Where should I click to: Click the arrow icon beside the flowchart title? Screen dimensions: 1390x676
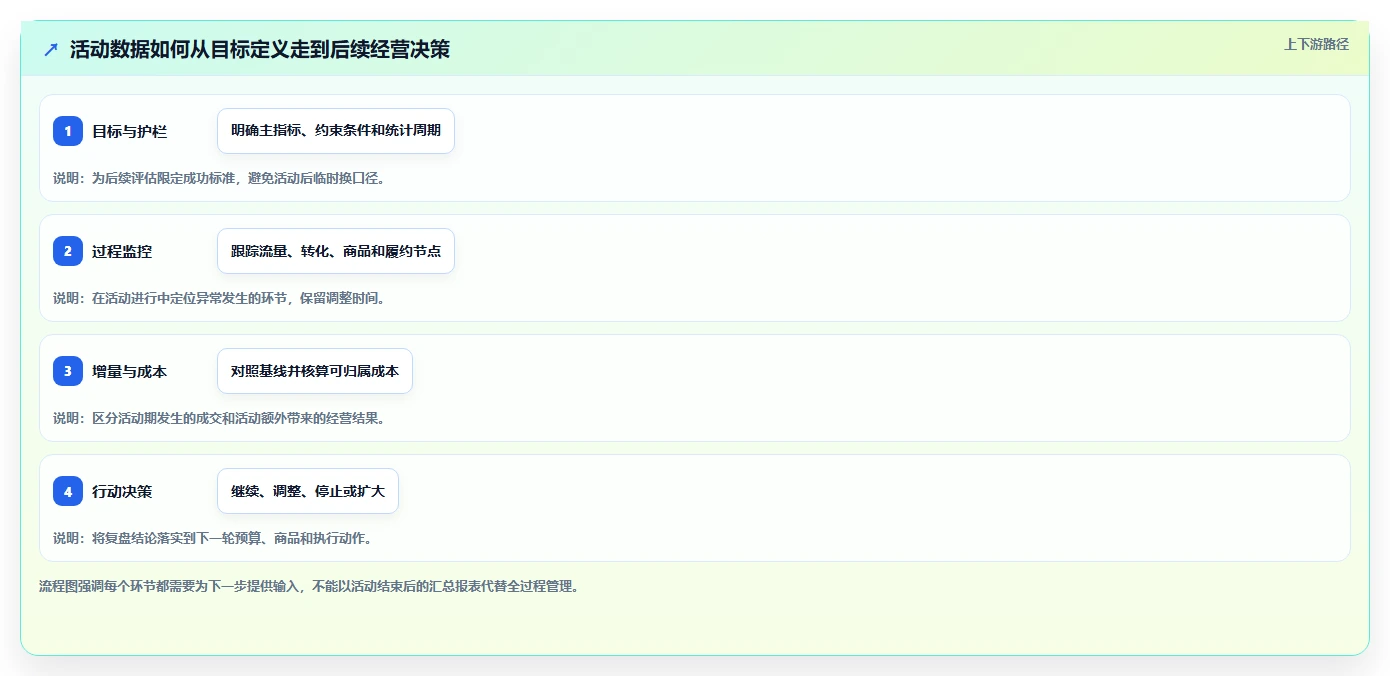click(51, 49)
